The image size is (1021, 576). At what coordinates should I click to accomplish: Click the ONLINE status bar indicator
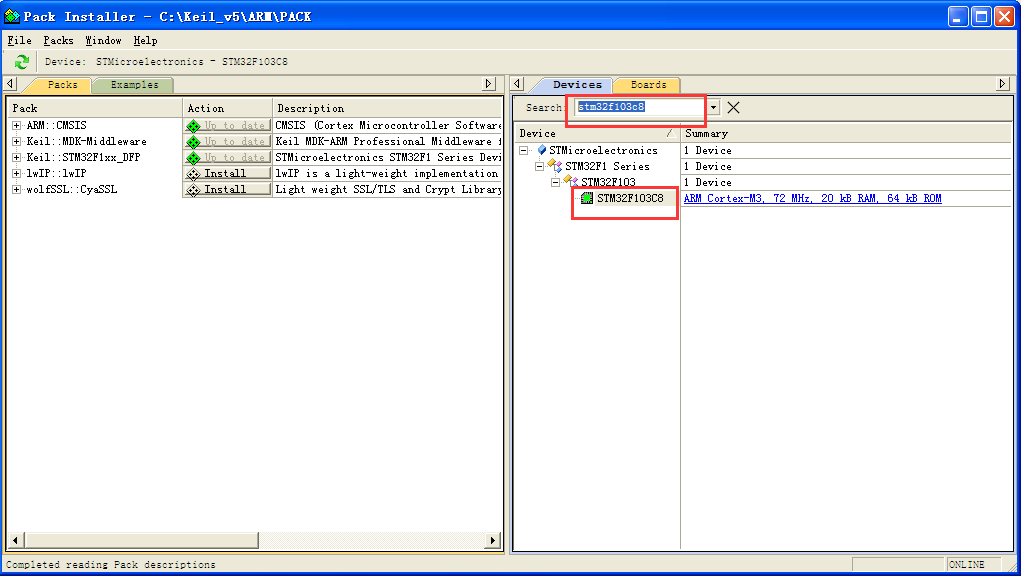click(967, 564)
